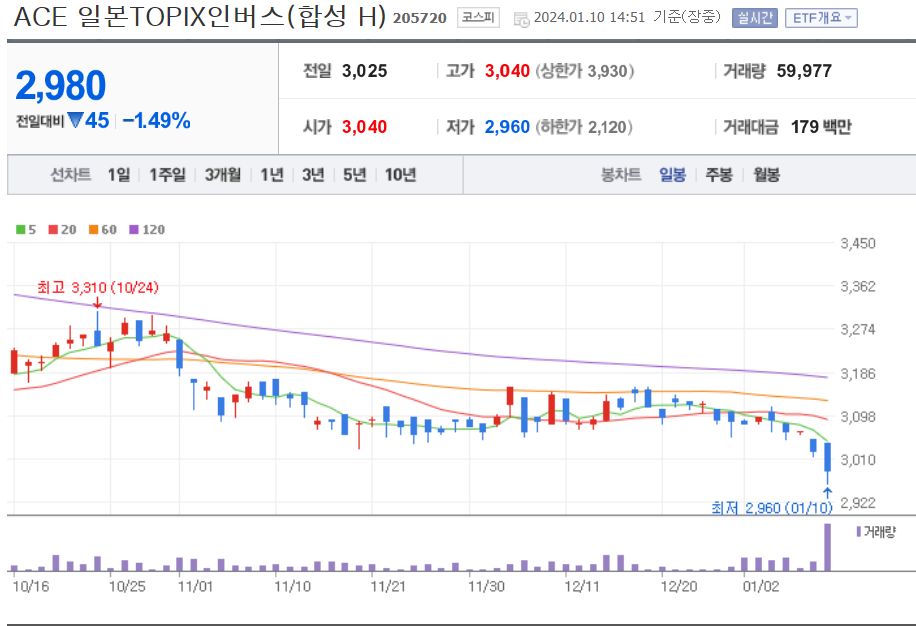The image size is (916, 626).
Task: Choose the 10년 chart range
Action: [400, 175]
